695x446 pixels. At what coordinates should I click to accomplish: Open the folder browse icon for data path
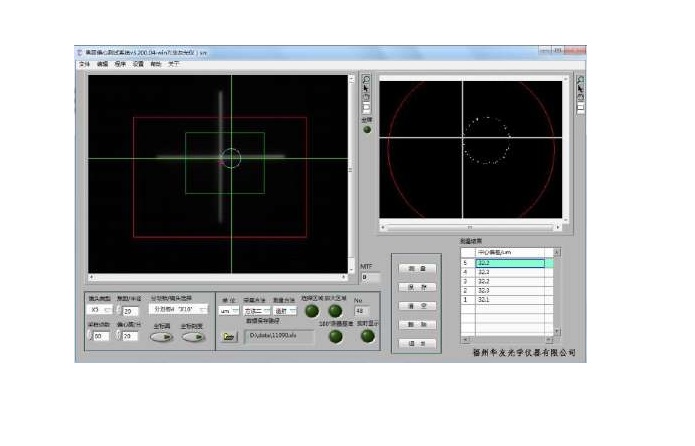(x=229, y=338)
